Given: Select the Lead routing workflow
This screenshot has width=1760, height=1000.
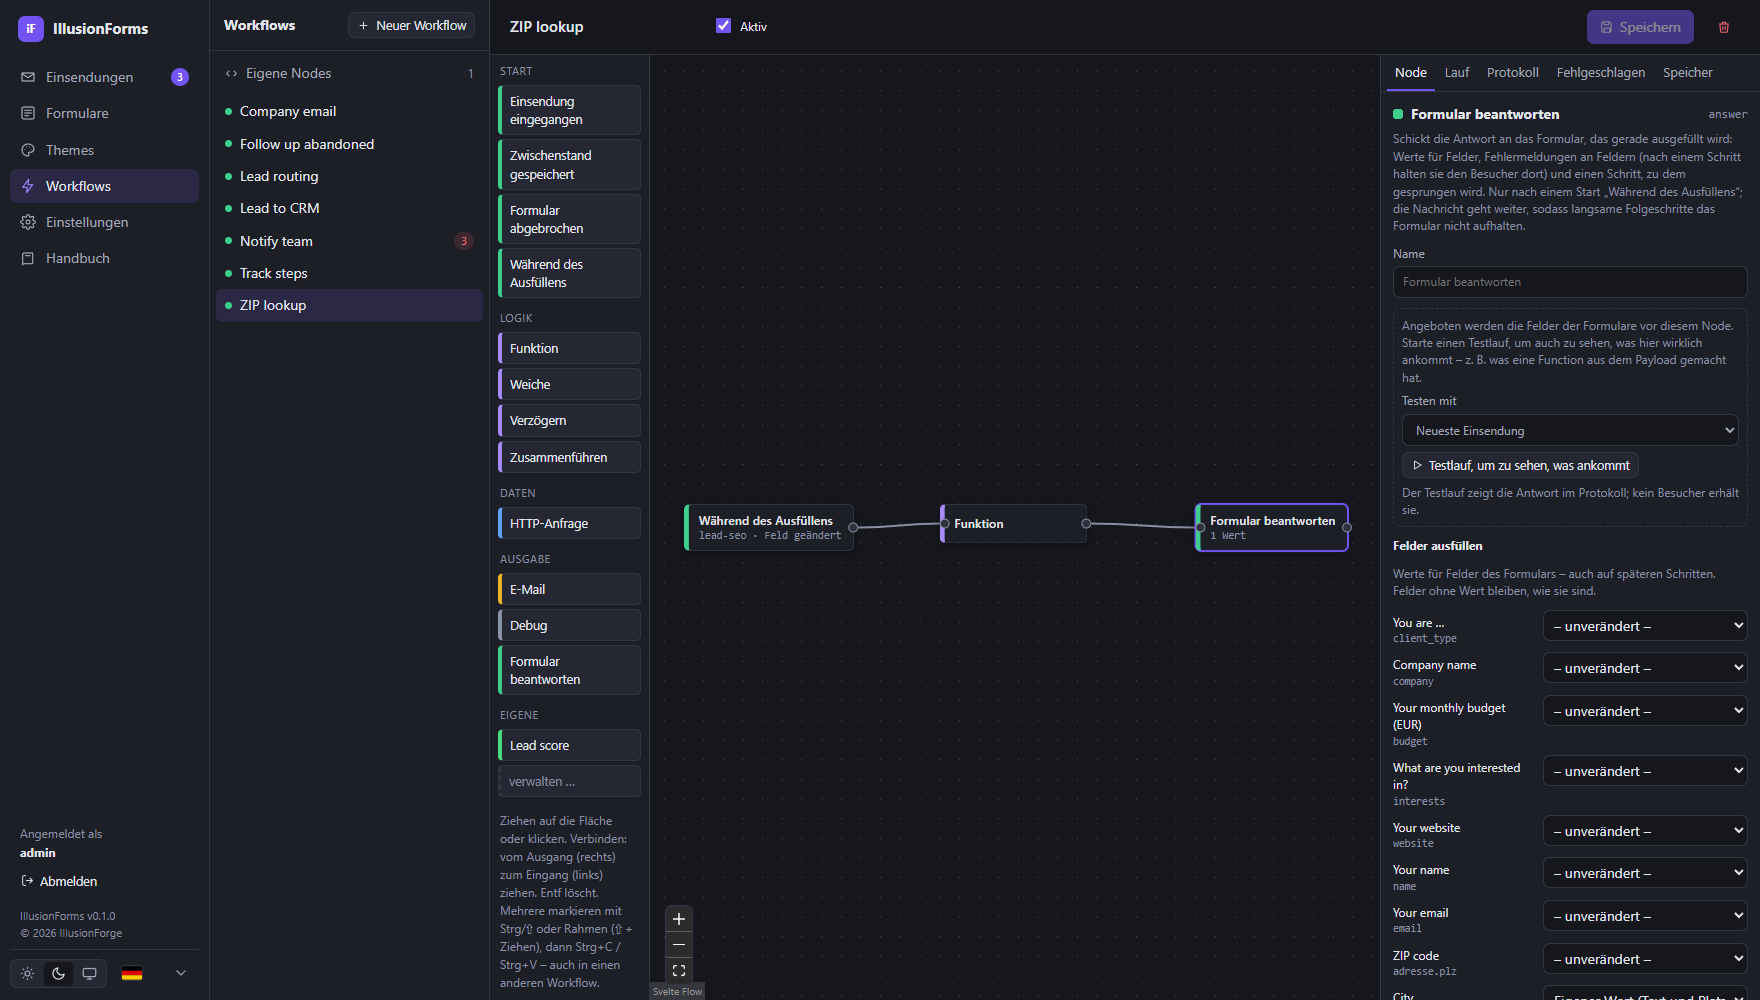Looking at the screenshot, I should click(349, 176).
